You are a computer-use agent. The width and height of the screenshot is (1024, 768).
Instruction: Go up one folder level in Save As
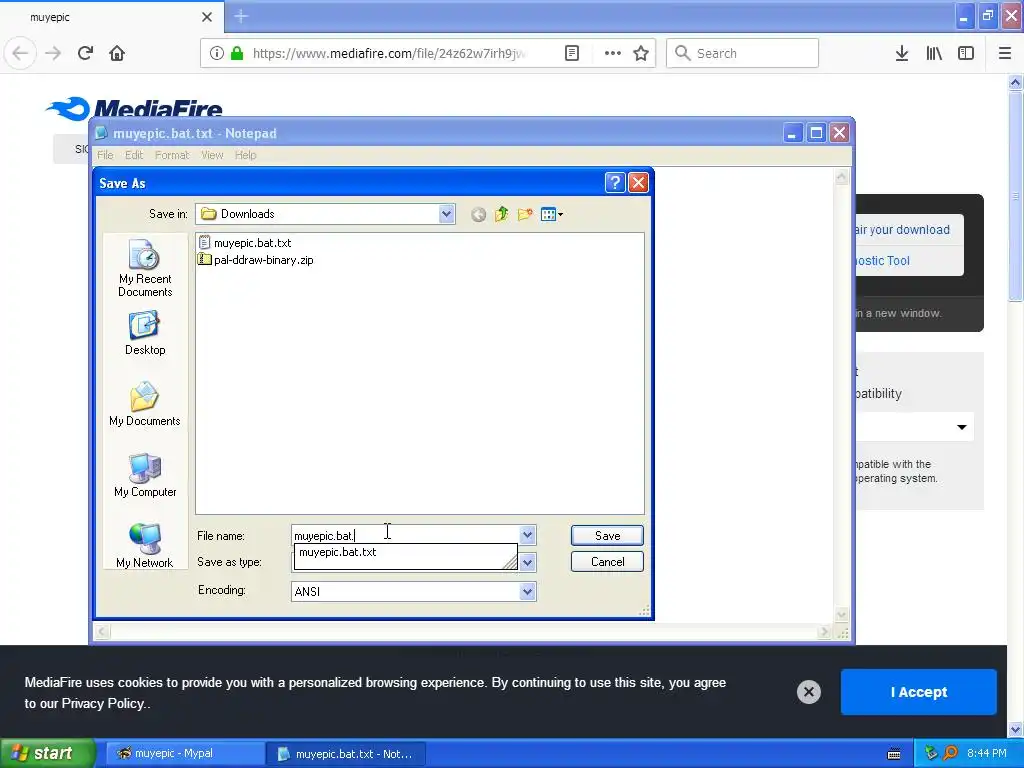(x=502, y=214)
